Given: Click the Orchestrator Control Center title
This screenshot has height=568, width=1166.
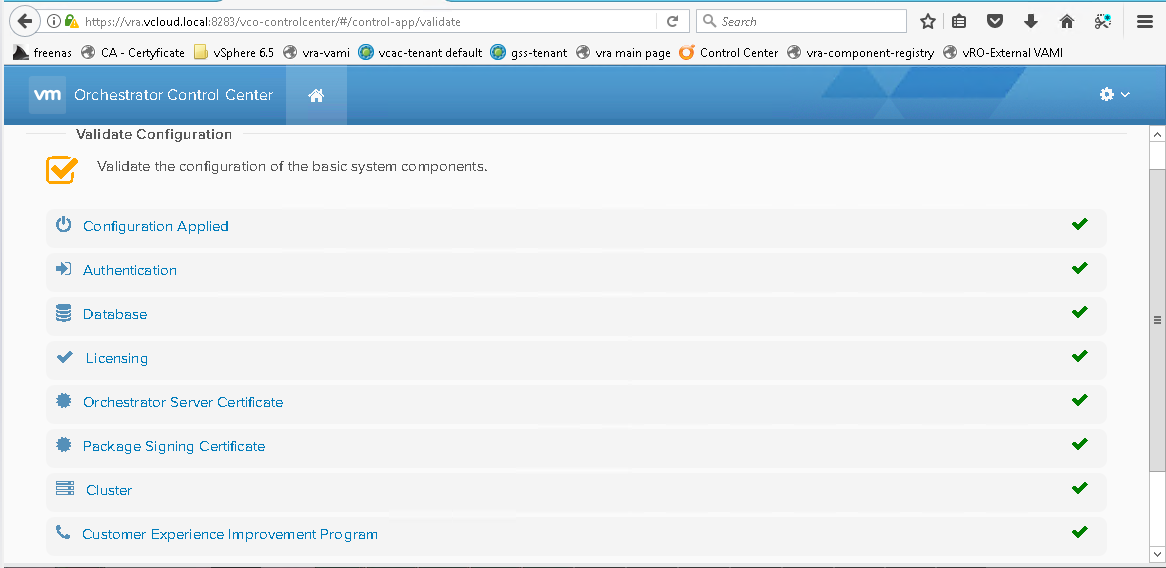Looking at the screenshot, I should (173, 95).
